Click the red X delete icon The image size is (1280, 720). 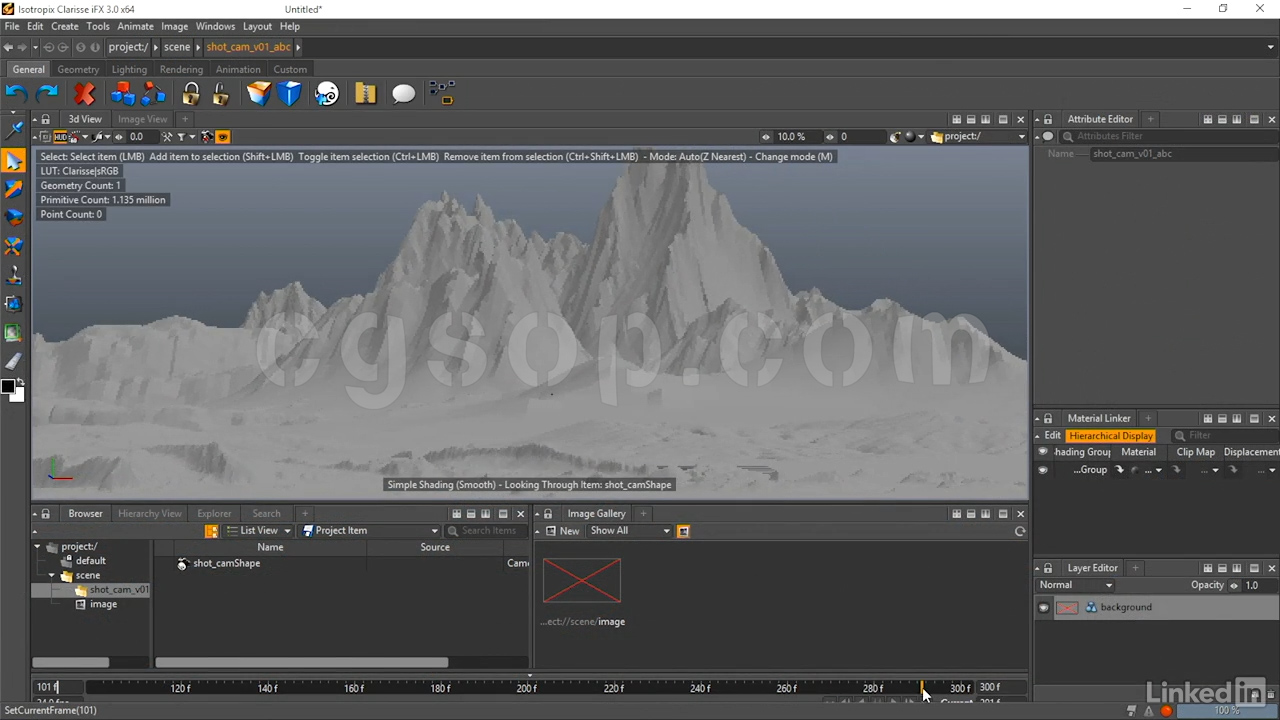84,94
